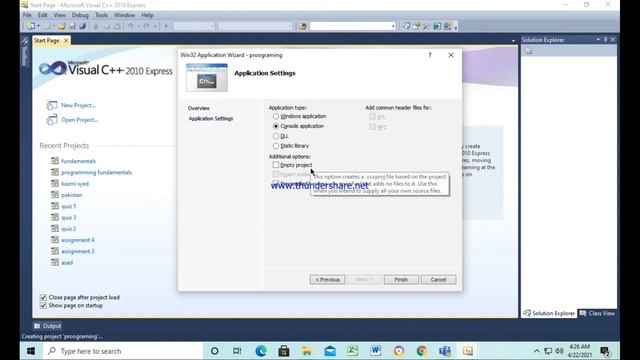Screen dimensions: 640x360
Task: Click the Start Page green toolbar icon
Action: 437,26
